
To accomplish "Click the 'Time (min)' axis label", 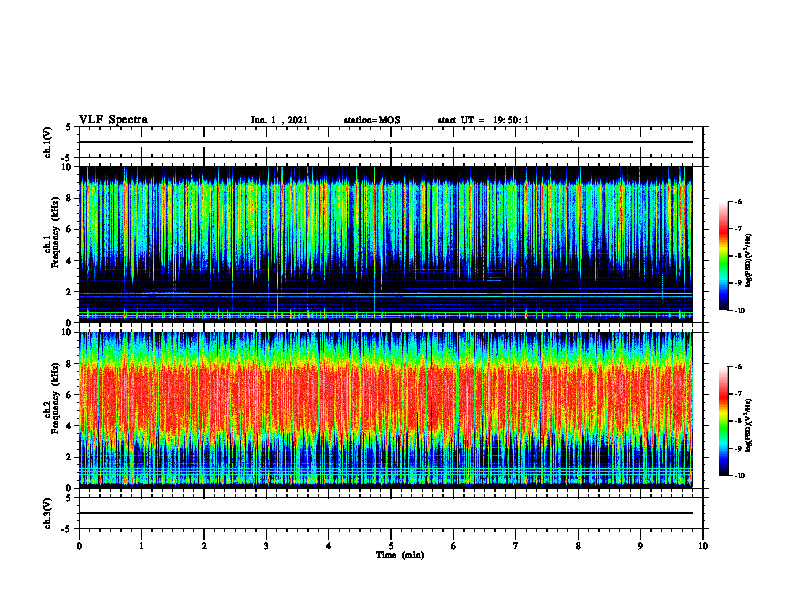I will 400,555.
